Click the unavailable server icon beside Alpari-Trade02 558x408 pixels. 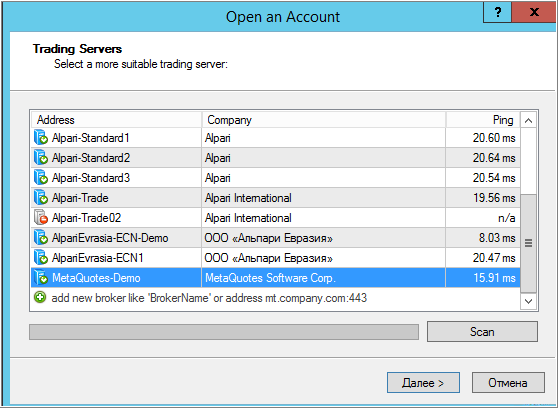[41, 218]
